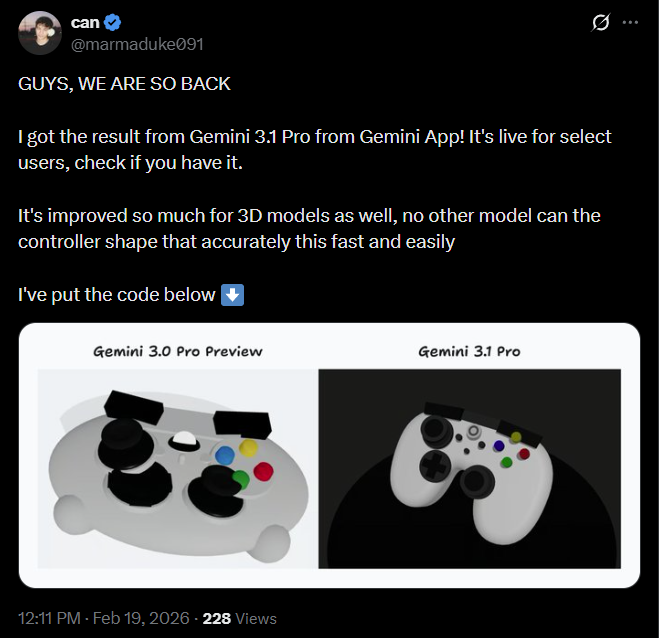Screen dimensions: 659x638
Task: Click the D-pad on the Gemini 3.1 controller
Action: 433,465
